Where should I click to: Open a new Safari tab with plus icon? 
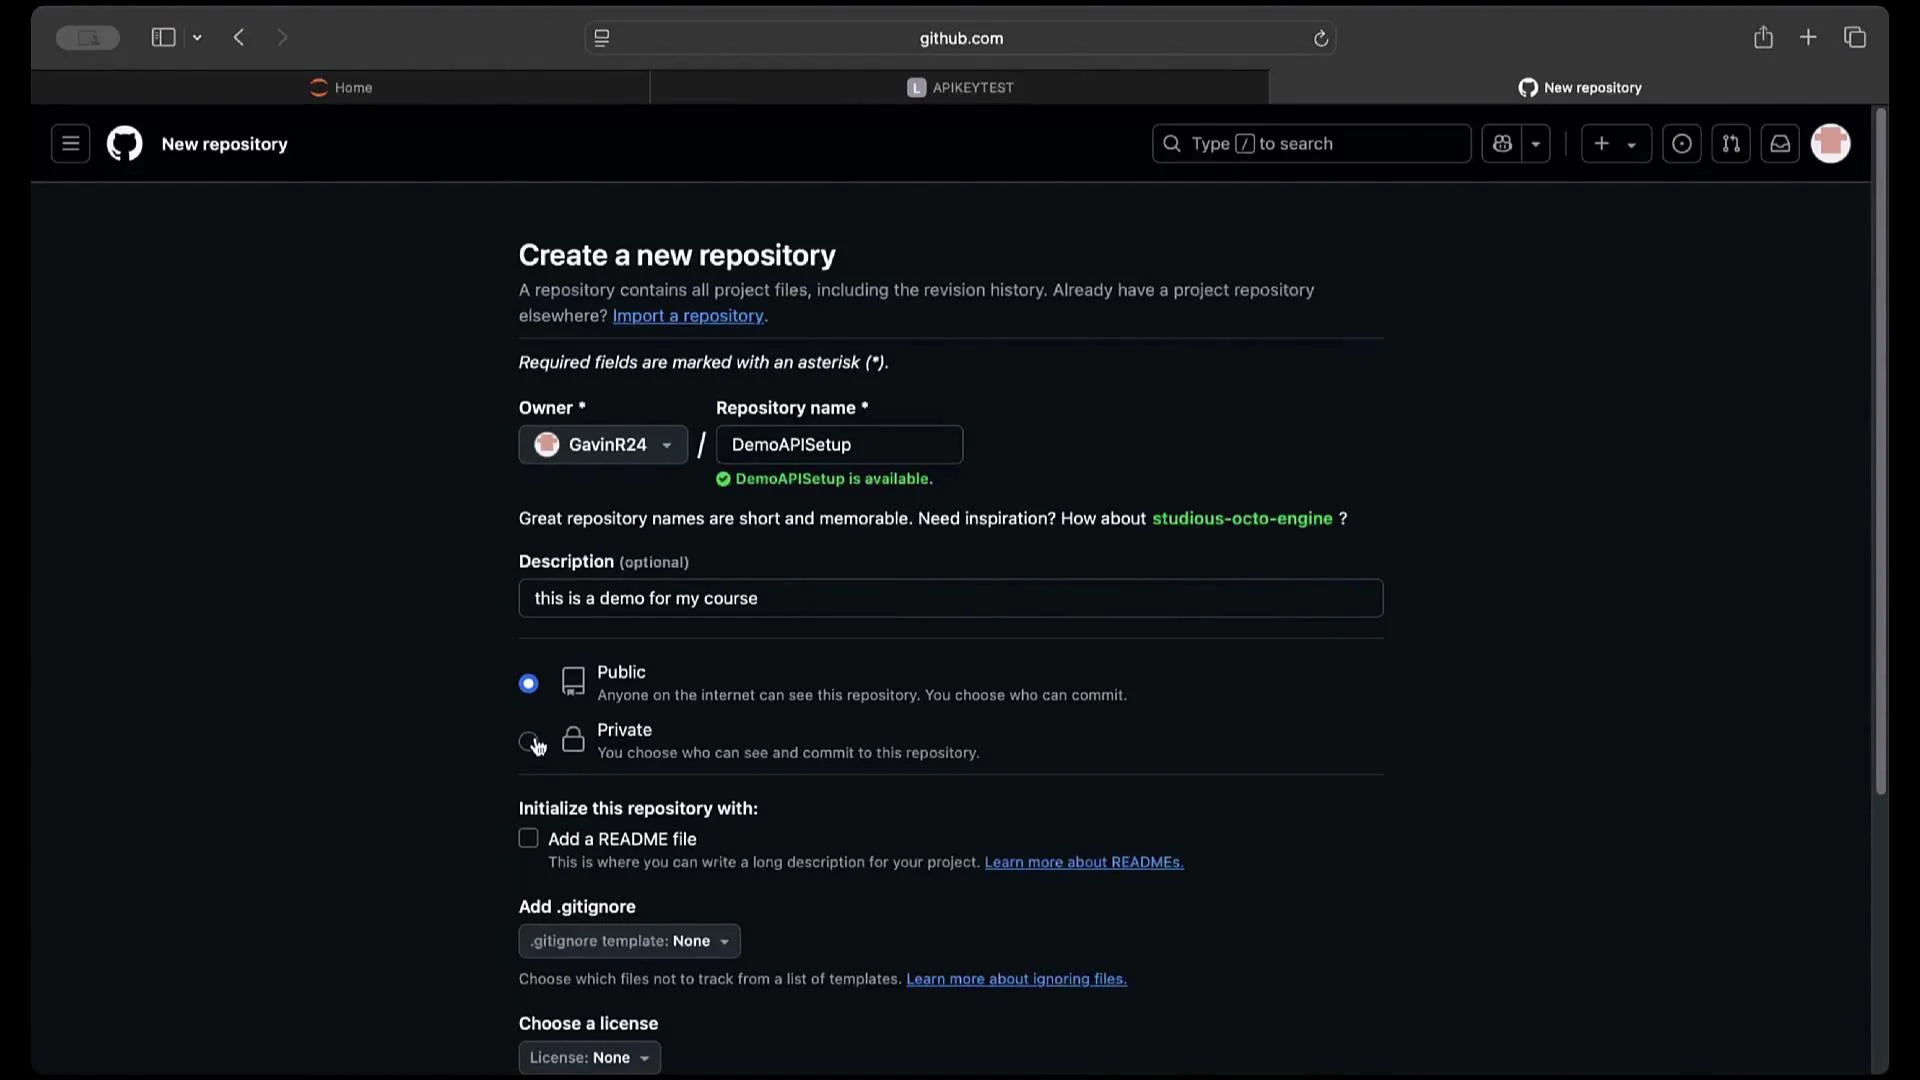pos(1808,37)
